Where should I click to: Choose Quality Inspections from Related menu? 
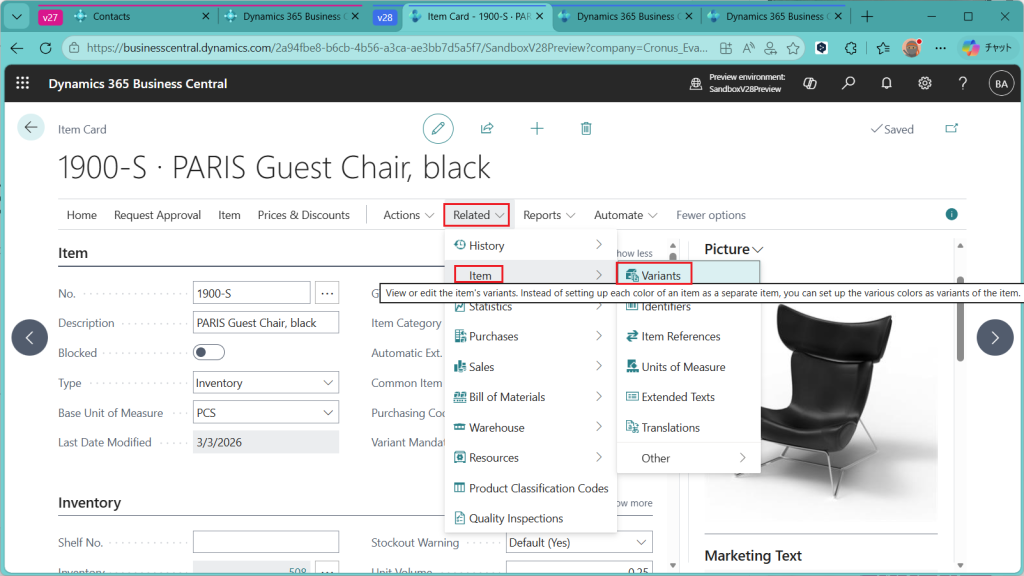point(516,518)
